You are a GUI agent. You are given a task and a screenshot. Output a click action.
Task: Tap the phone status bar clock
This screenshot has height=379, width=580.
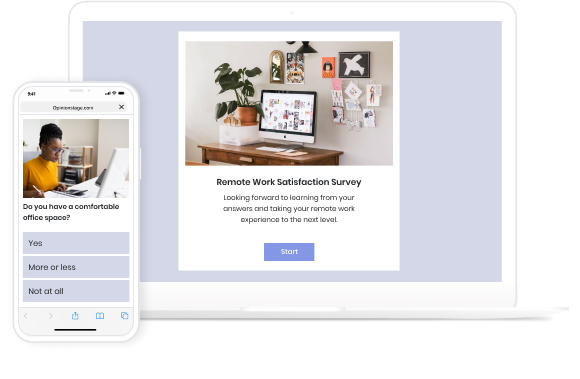click(32, 94)
